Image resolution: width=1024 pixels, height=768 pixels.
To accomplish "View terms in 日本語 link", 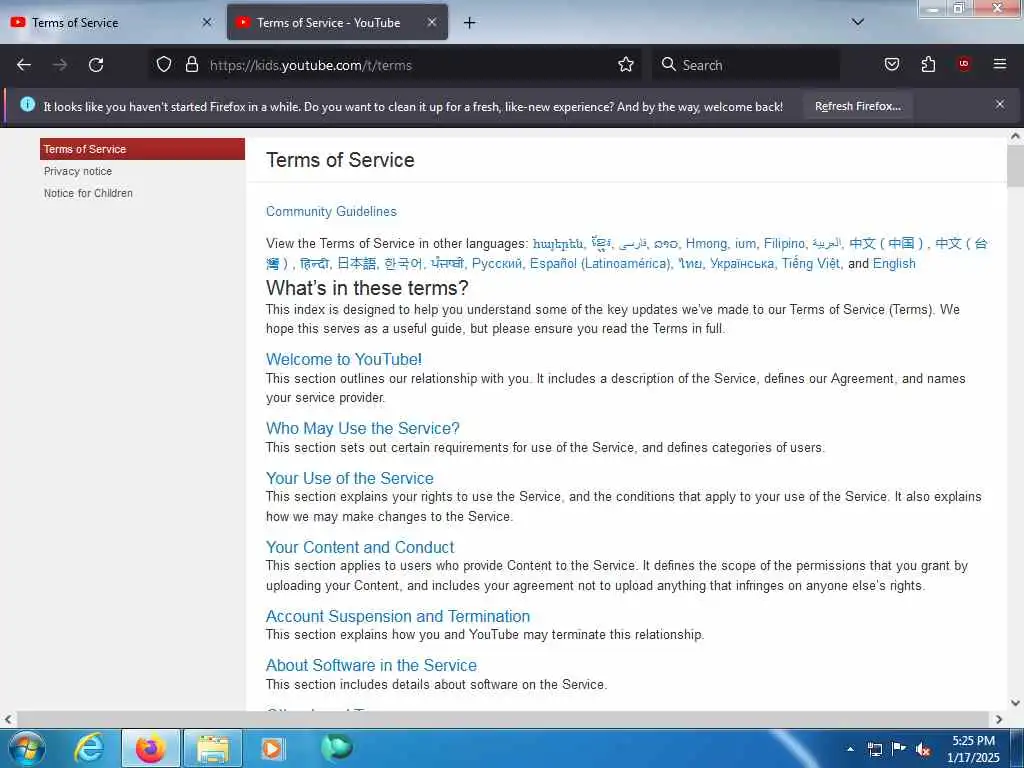I will tap(357, 264).
